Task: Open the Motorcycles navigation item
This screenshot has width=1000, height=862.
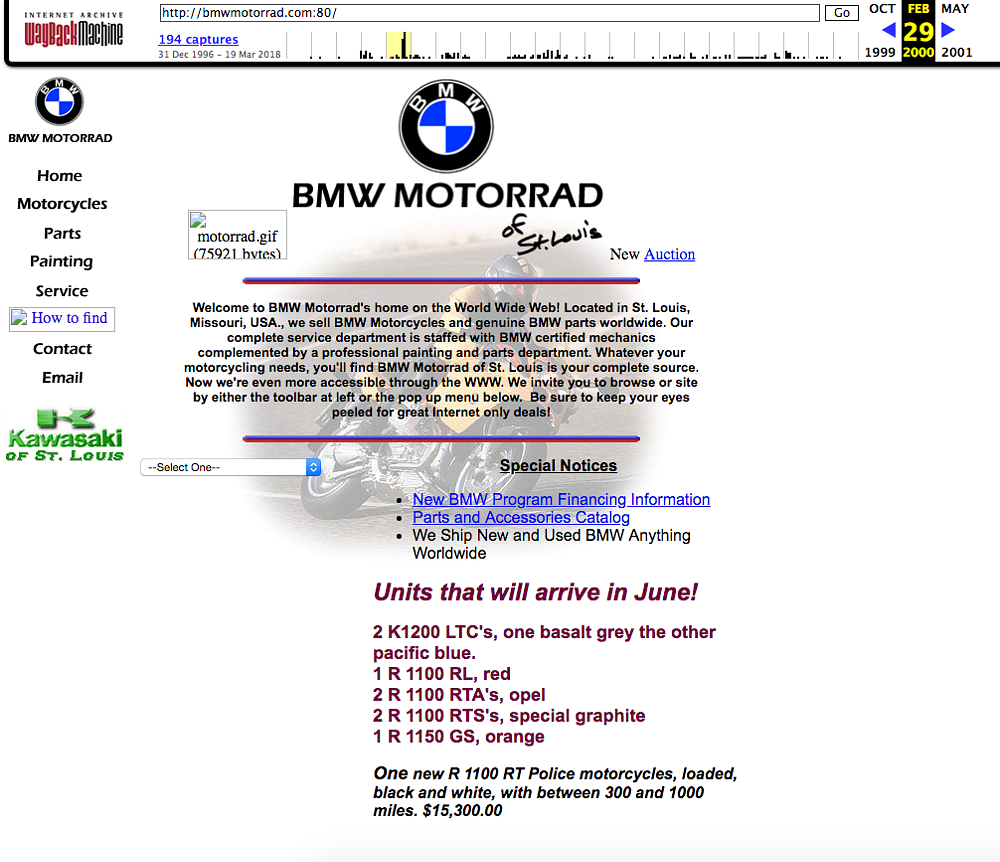Action: tap(62, 204)
